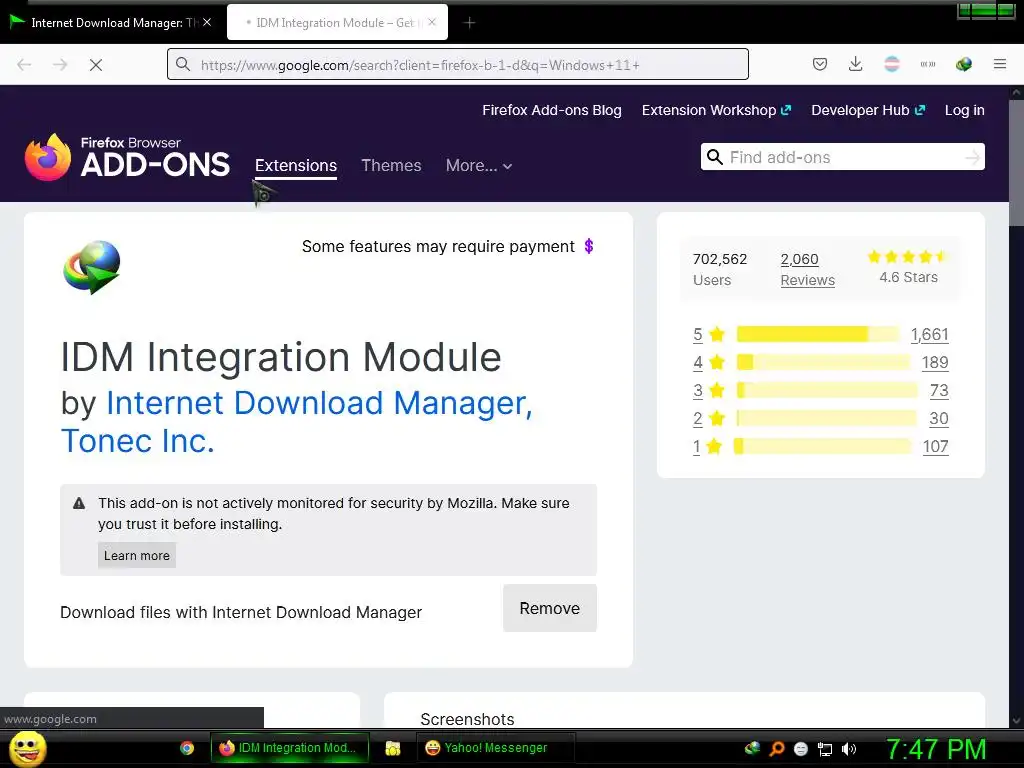
Task: Click the 7:47 PM taskbar clock
Action: coord(935,749)
